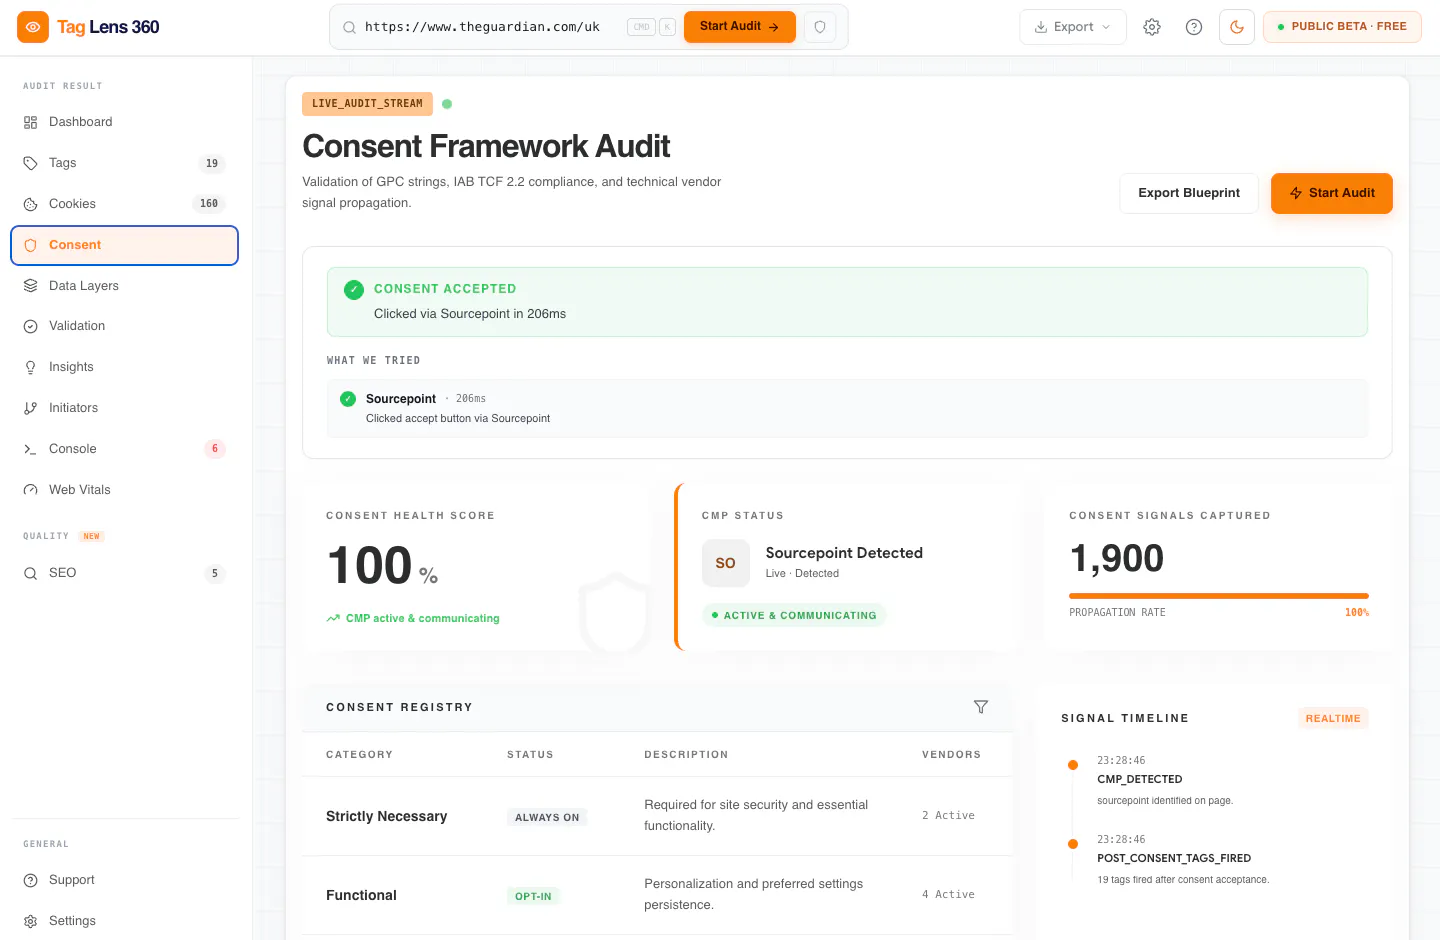Open help with the question mark icon

tap(1194, 27)
